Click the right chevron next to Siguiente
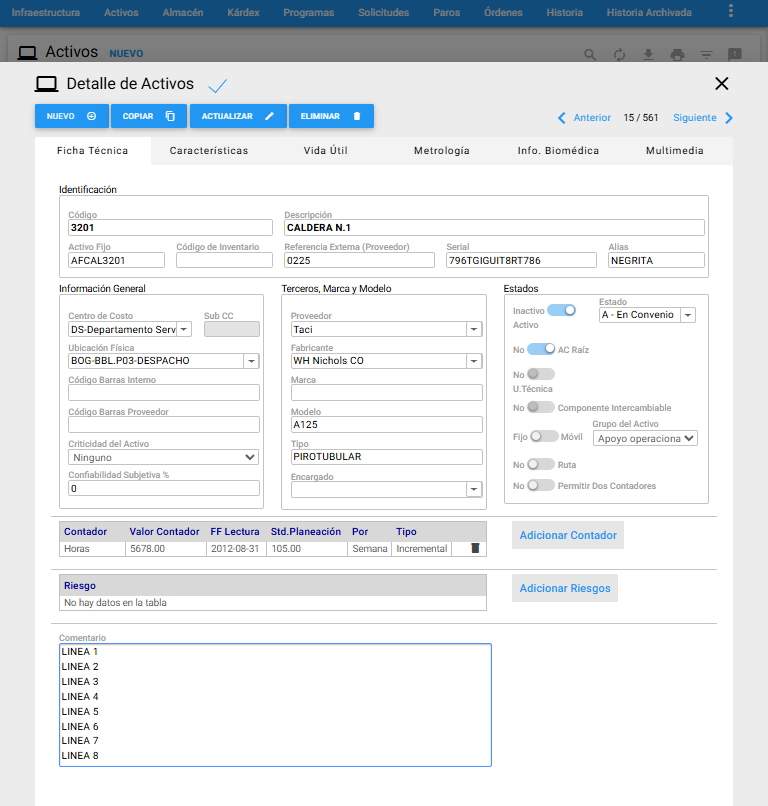Viewport: 768px width, 806px height. [x=728, y=118]
